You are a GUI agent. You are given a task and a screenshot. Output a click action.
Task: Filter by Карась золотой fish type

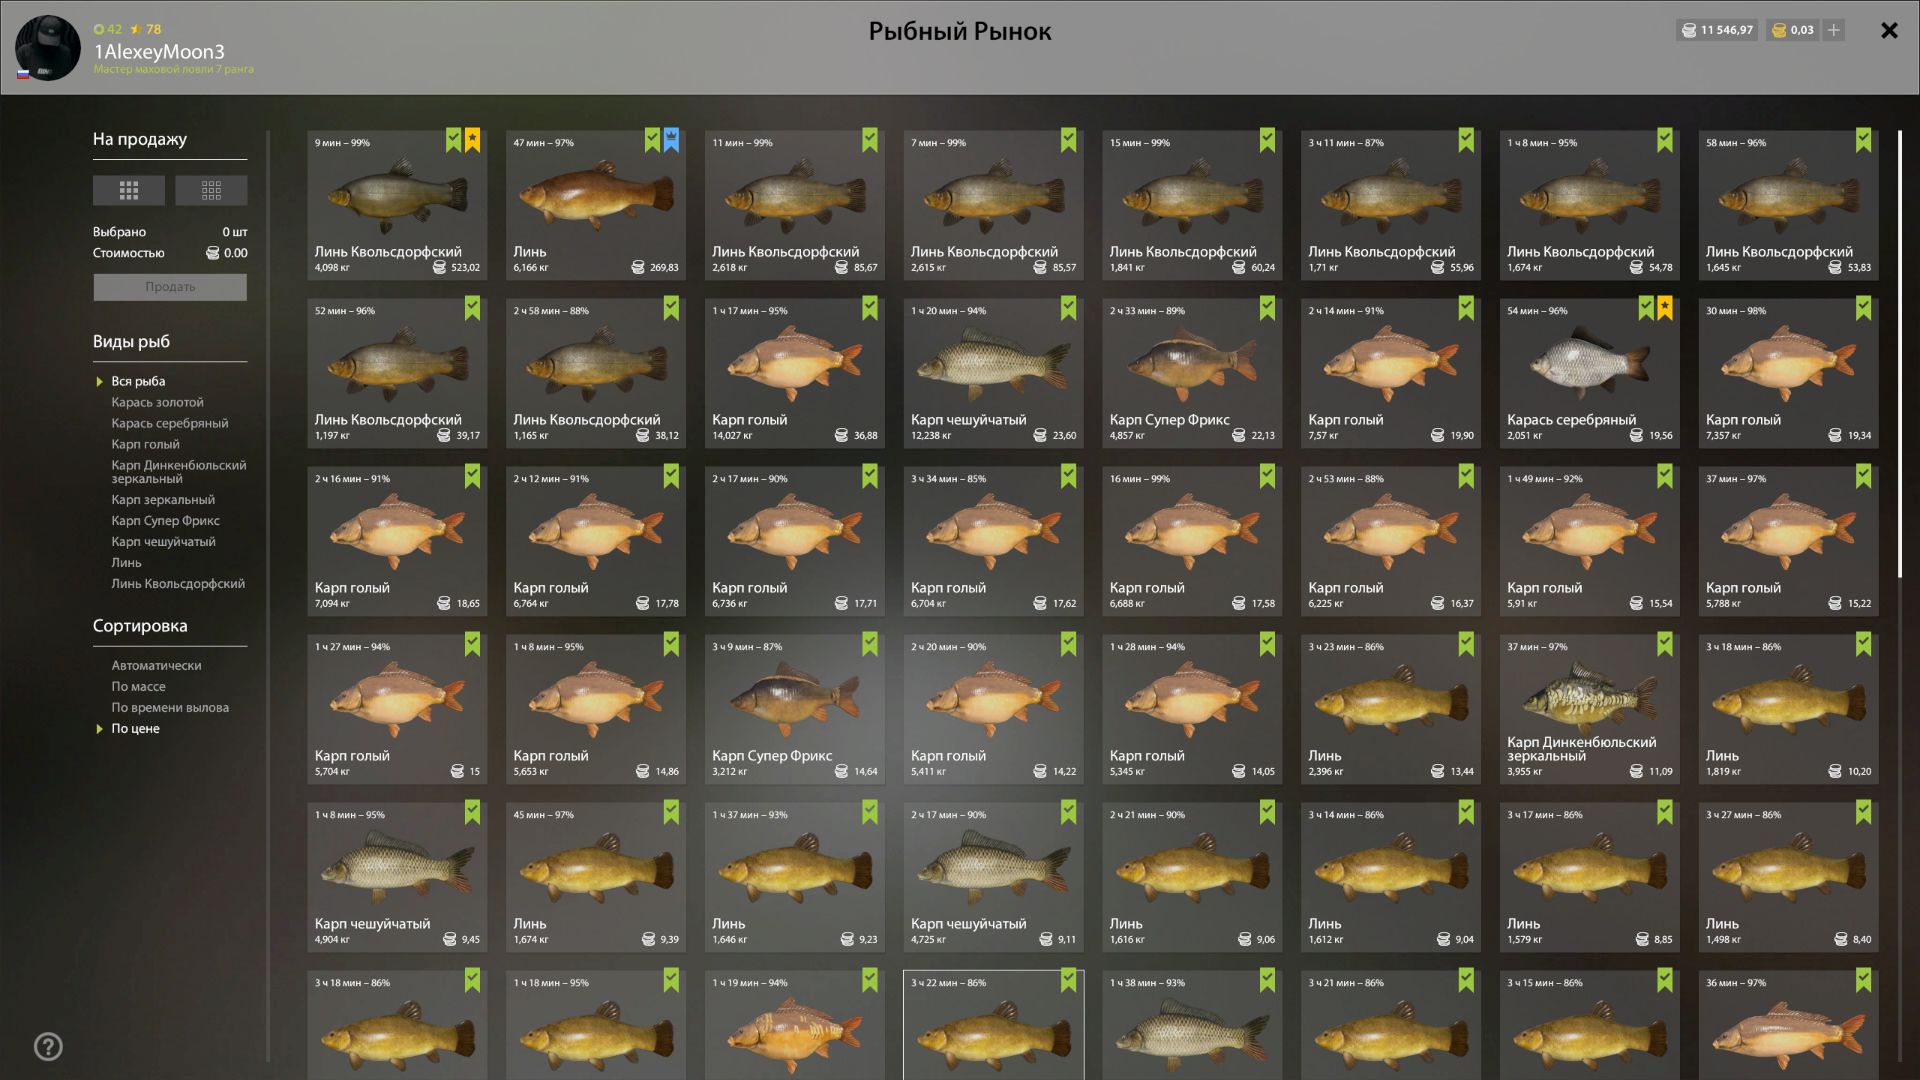click(x=157, y=402)
